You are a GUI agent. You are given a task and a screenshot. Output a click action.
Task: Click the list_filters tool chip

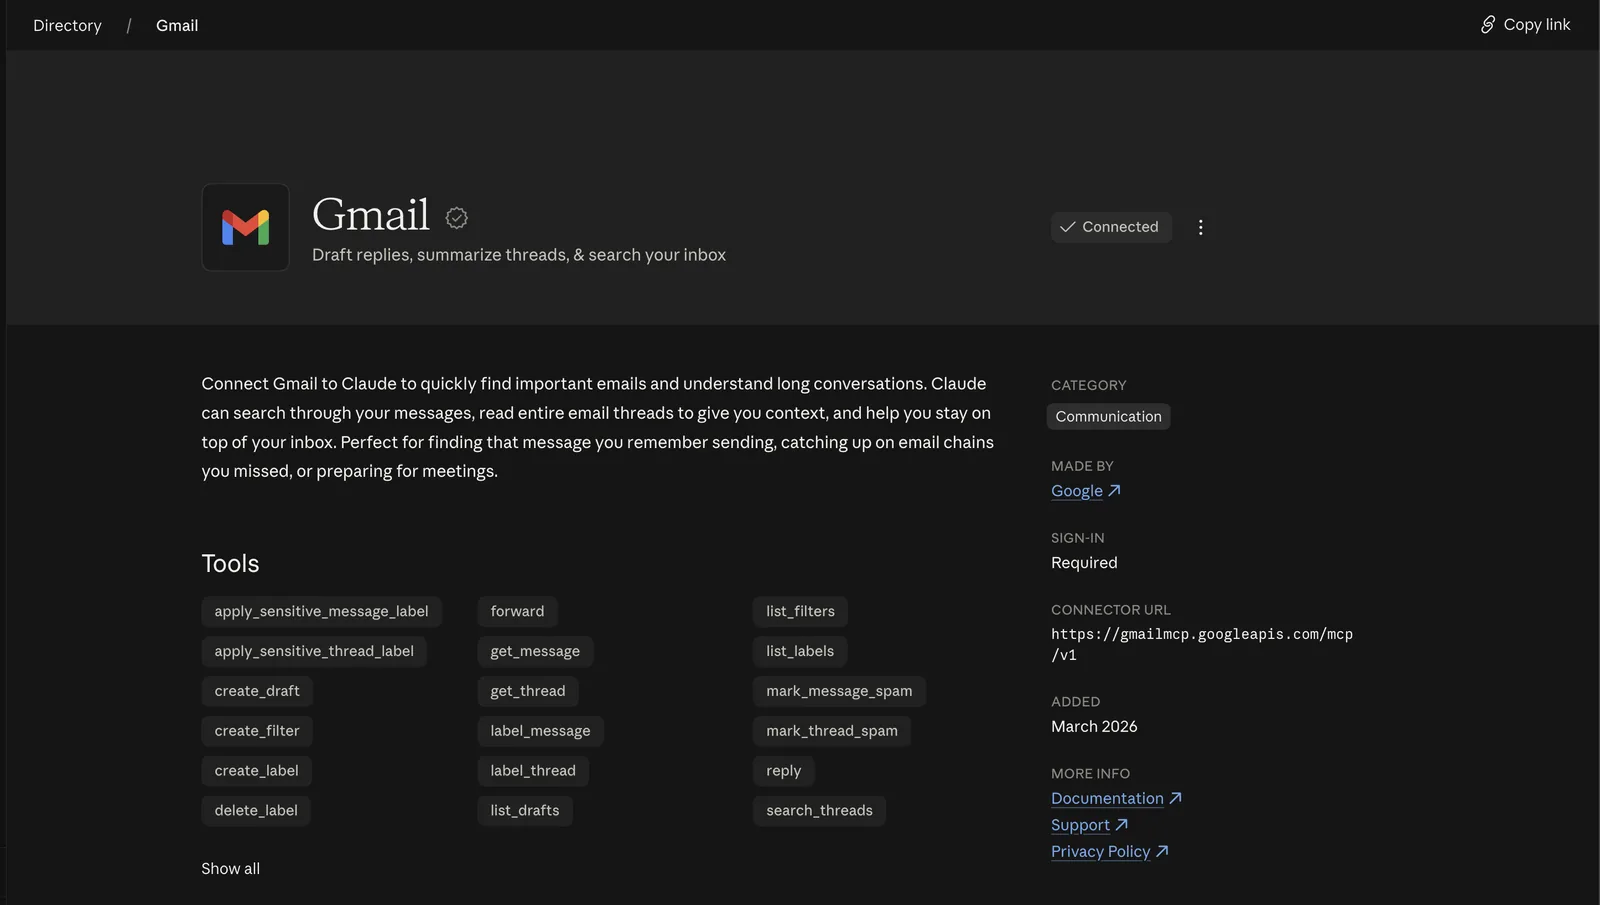pos(800,611)
